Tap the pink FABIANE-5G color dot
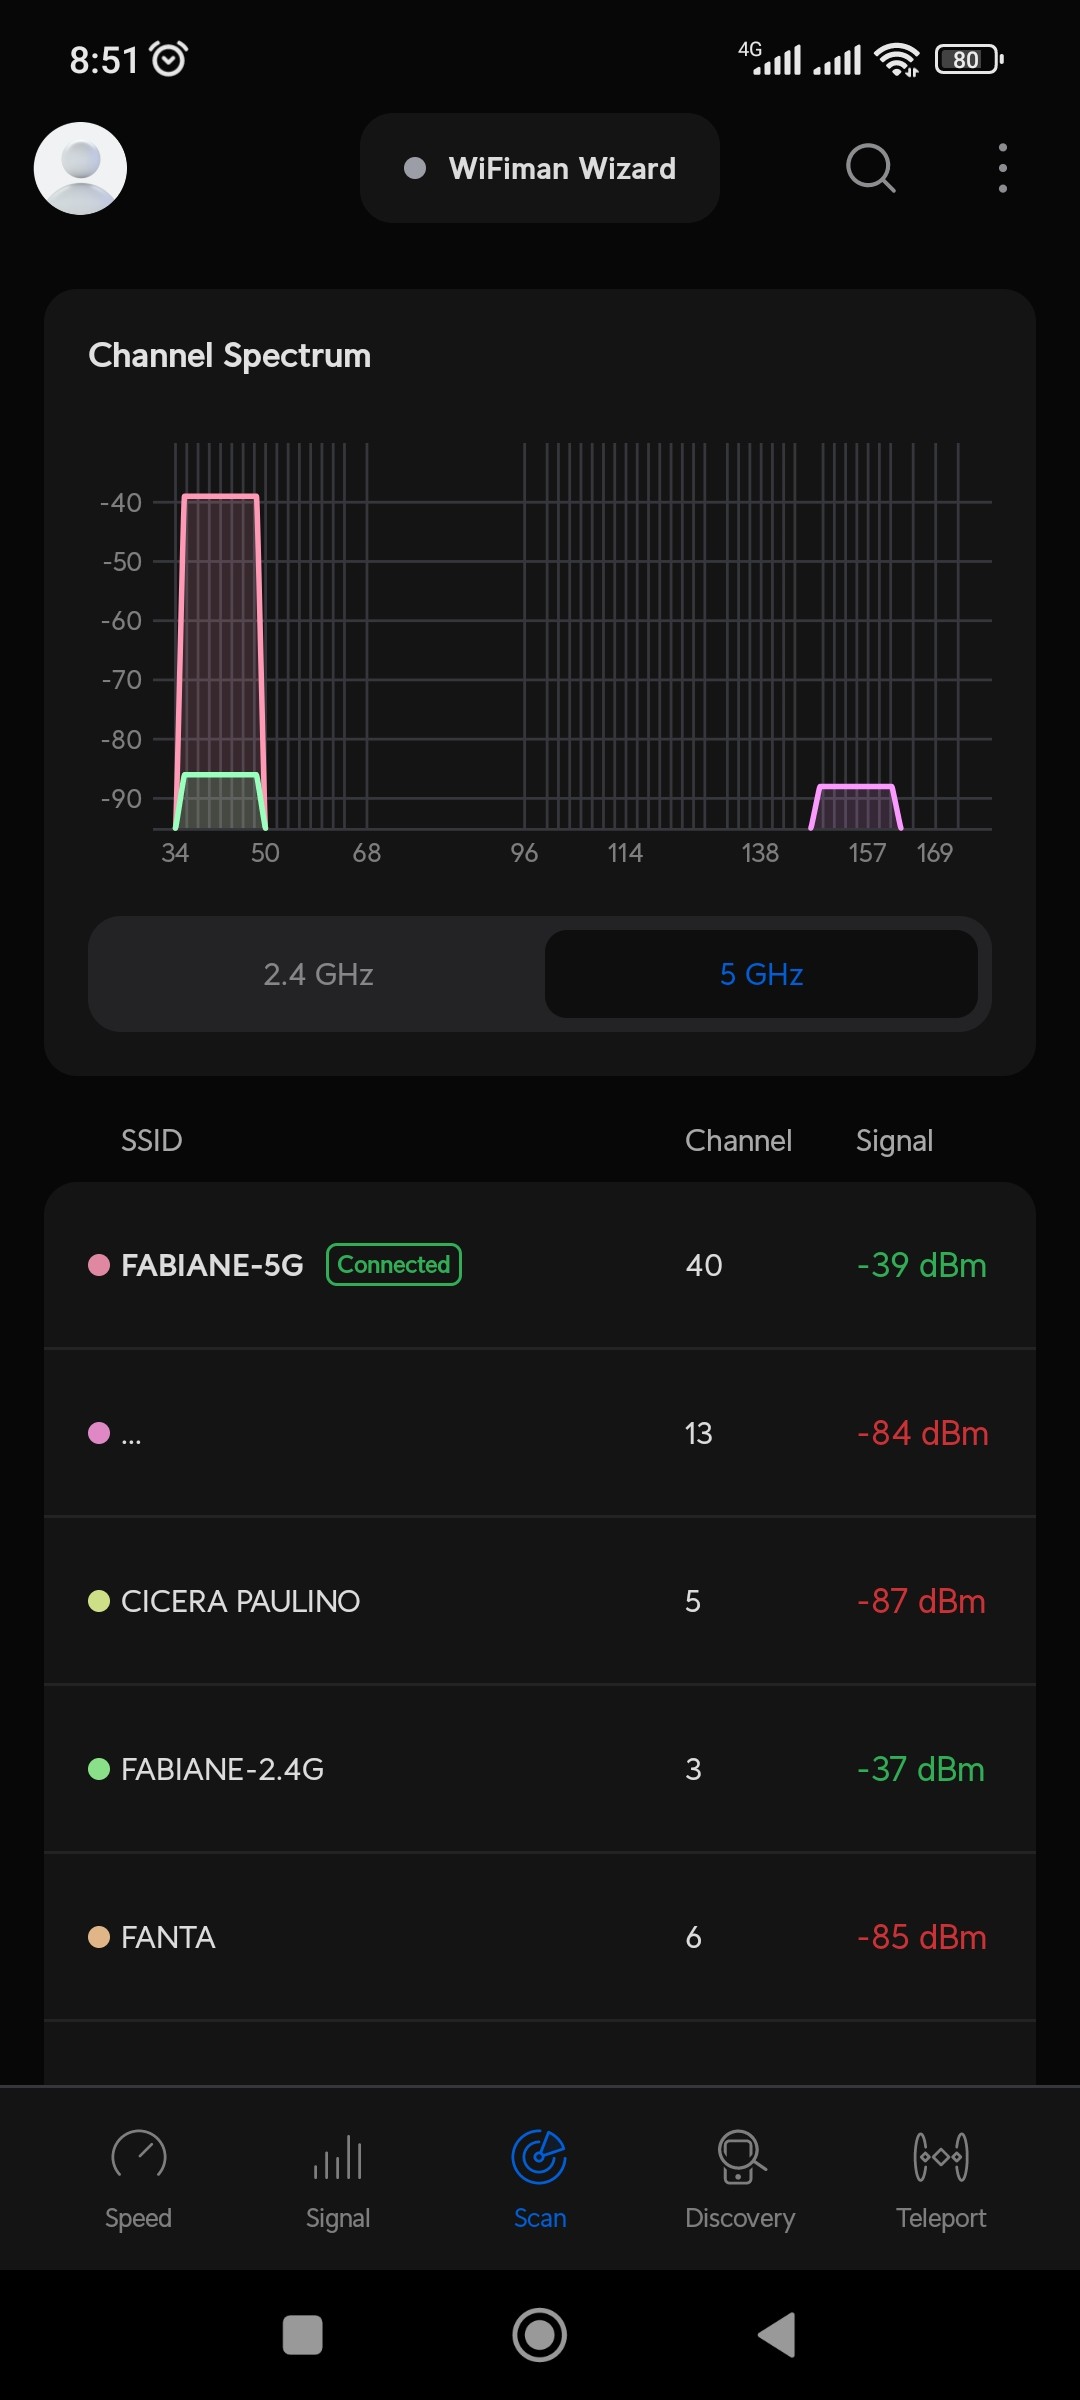This screenshot has height=2400, width=1080. click(x=99, y=1265)
